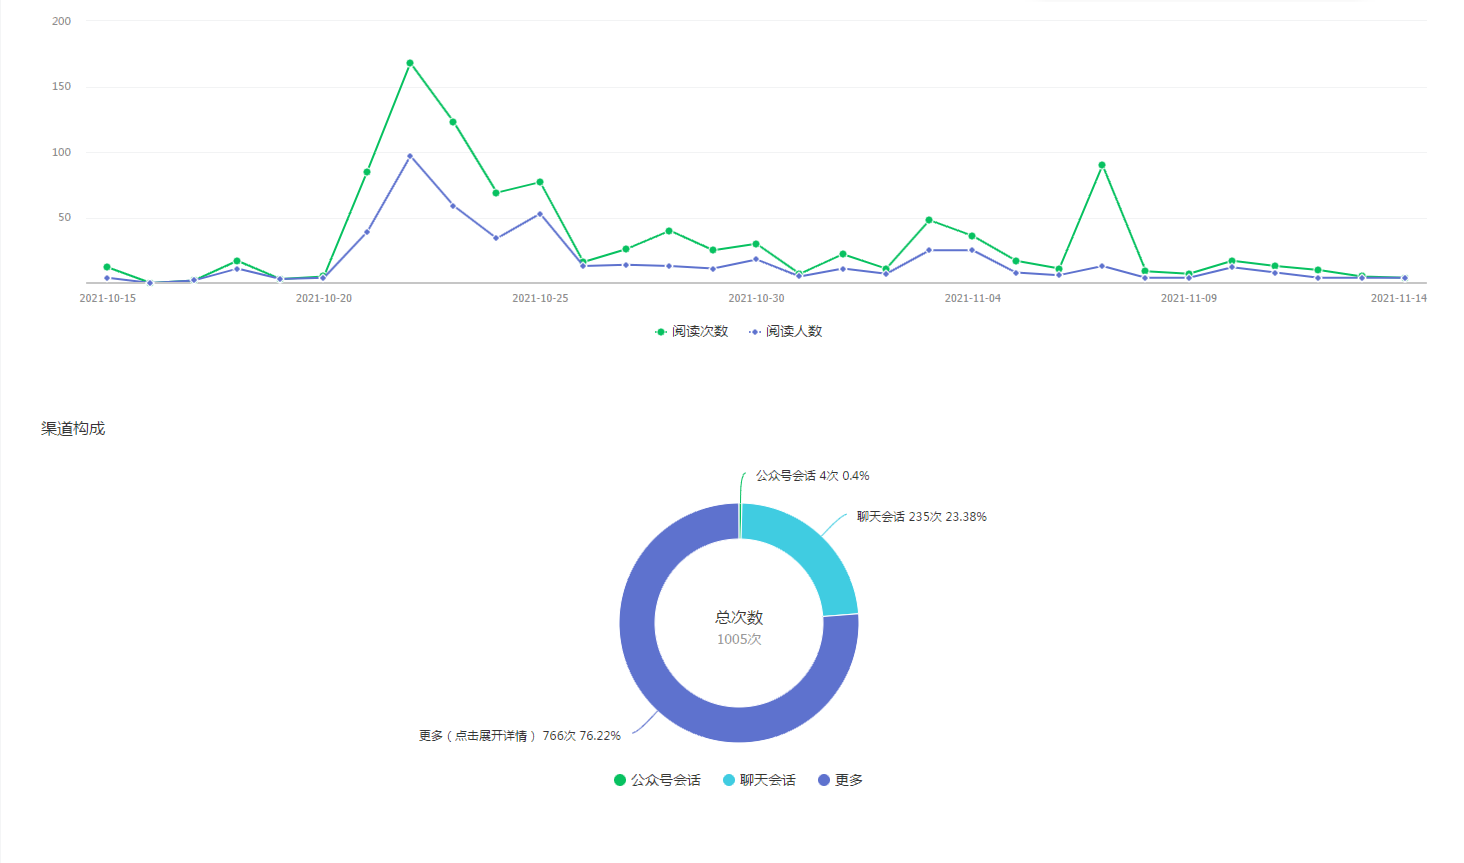Click the highest green 阅读次数 peak point
Image resolution: width=1464 pixels, height=863 pixels.
point(410,63)
